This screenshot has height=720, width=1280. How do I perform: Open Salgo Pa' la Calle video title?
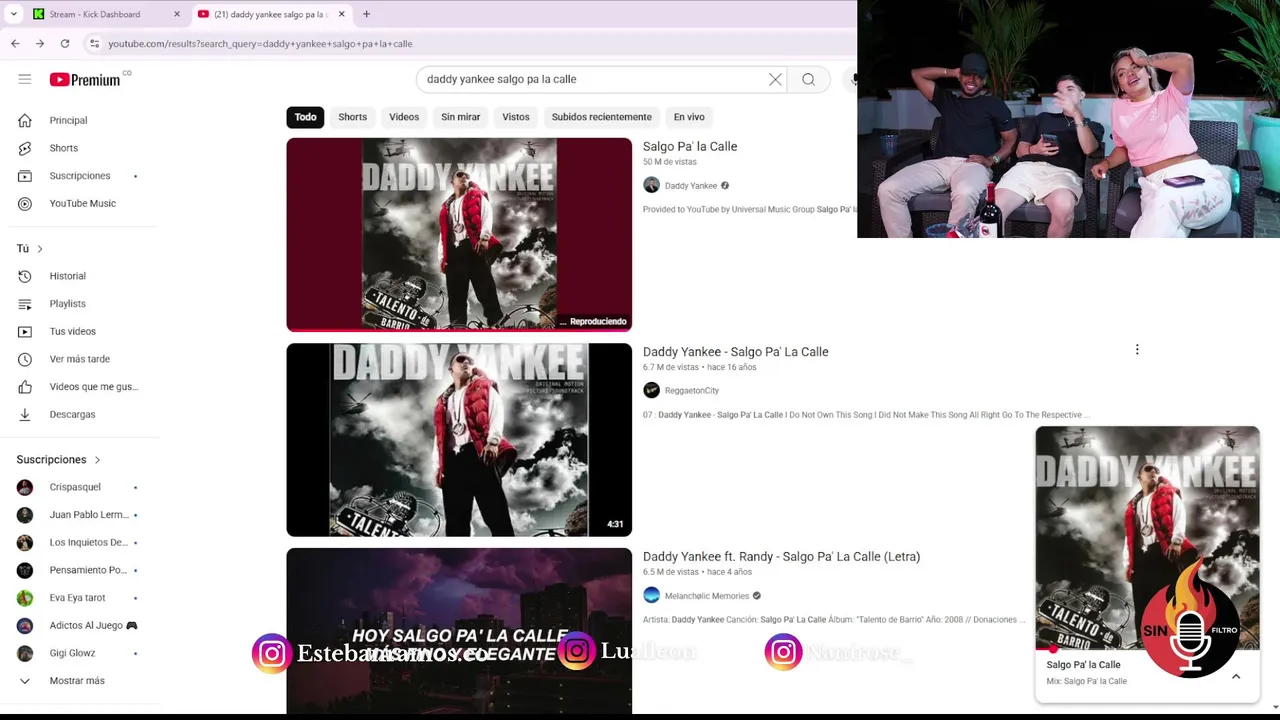[690, 146]
